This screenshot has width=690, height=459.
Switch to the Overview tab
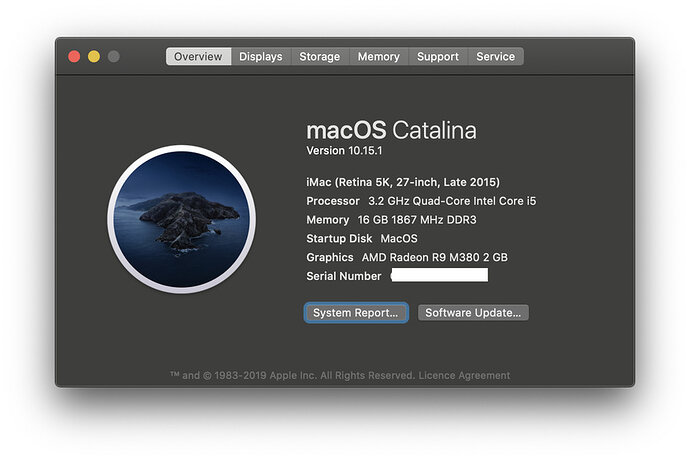coord(198,56)
